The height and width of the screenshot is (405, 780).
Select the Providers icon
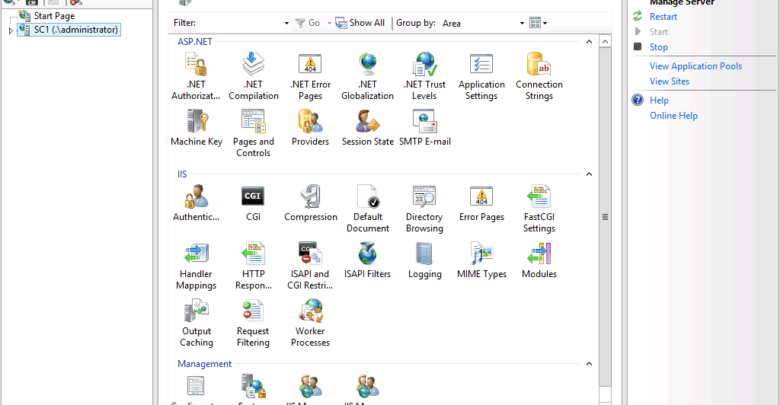(310, 128)
